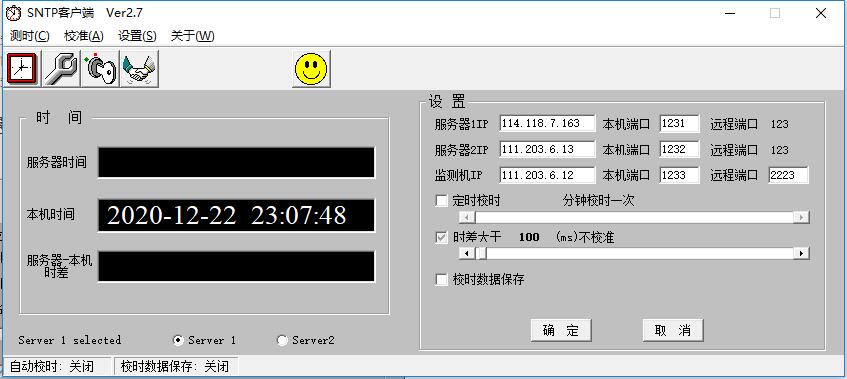847x379 pixels.
Task: Click the remote port 123 for 服务器2
Action: point(779,150)
